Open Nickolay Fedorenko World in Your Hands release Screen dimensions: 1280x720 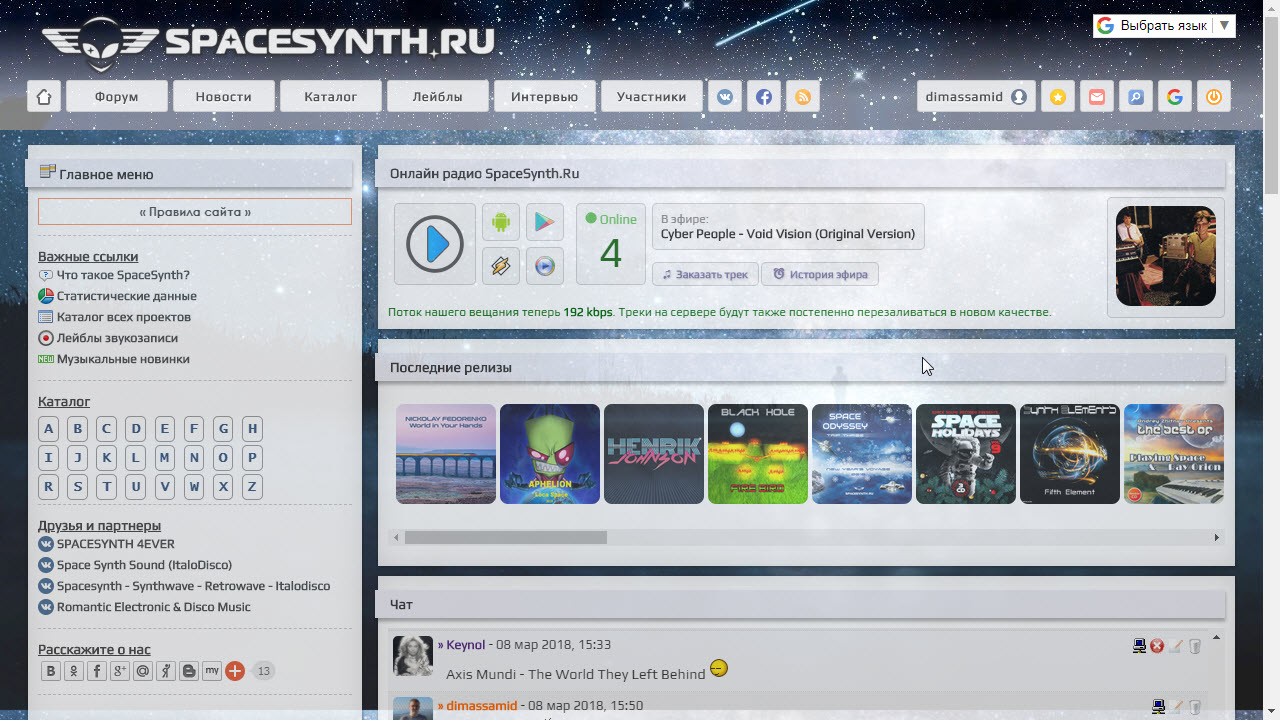pyautogui.click(x=446, y=454)
